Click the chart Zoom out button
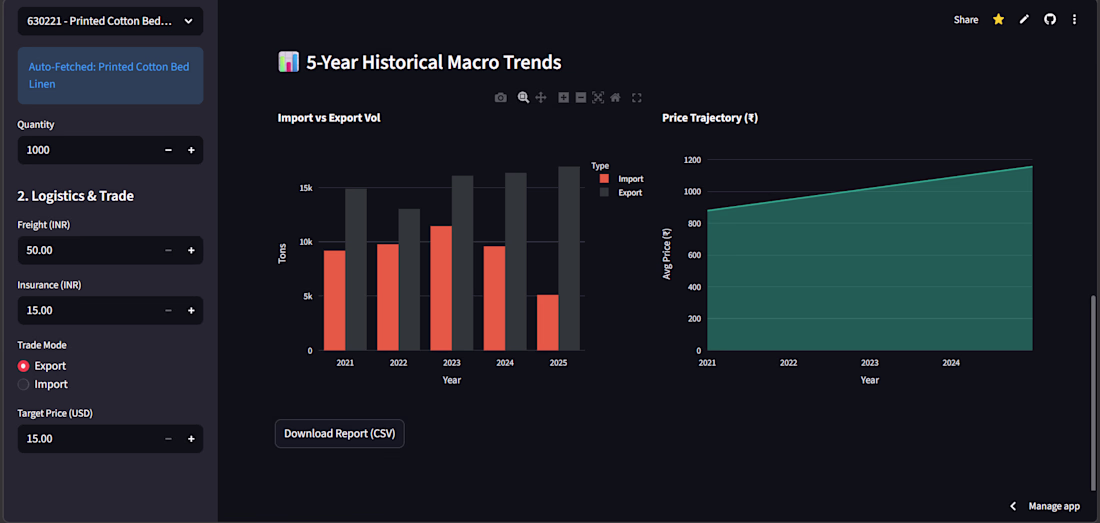The height and width of the screenshot is (523, 1100). 581,97
